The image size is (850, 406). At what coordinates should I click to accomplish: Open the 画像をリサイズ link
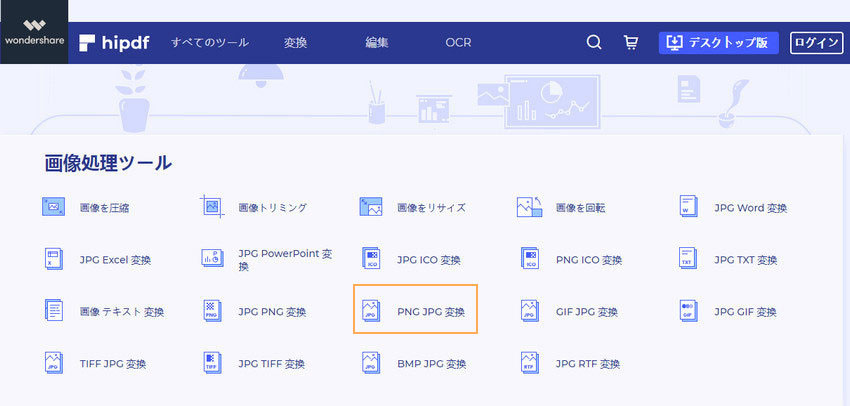(432, 208)
